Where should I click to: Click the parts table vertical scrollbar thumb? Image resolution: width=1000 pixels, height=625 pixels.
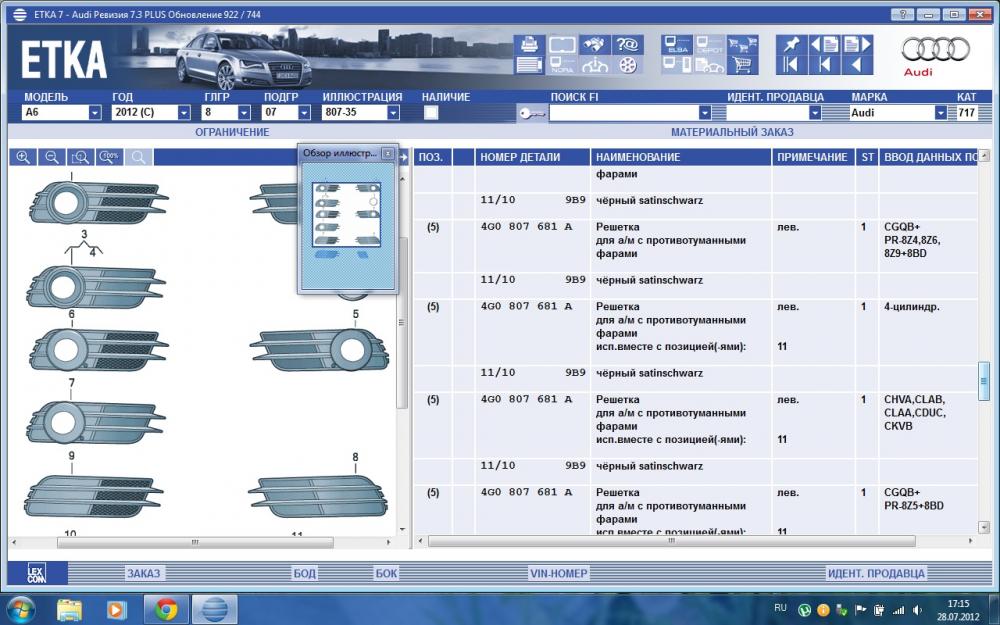[x=984, y=381]
